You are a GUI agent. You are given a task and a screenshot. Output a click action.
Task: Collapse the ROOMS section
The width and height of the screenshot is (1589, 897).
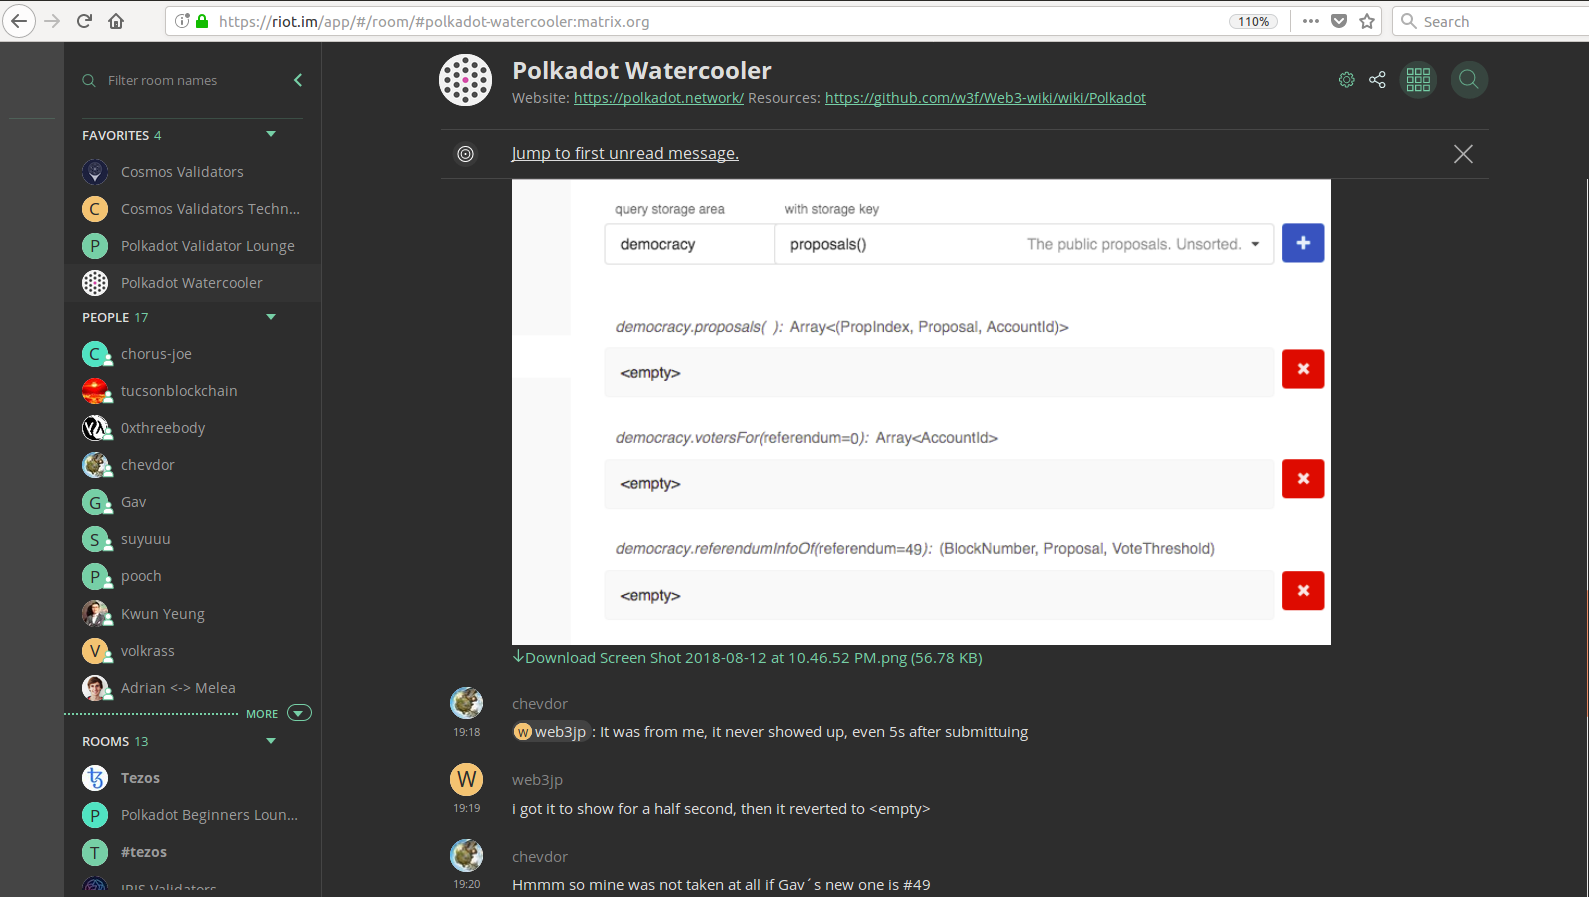pos(271,741)
